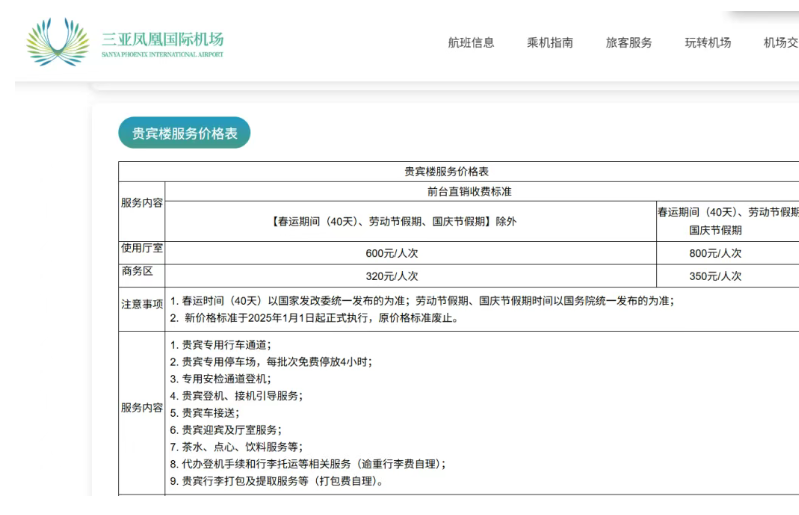Viewport: 799px width, 515px height.
Task: Select the 600元/人次 price cell
Action: (x=391, y=254)
